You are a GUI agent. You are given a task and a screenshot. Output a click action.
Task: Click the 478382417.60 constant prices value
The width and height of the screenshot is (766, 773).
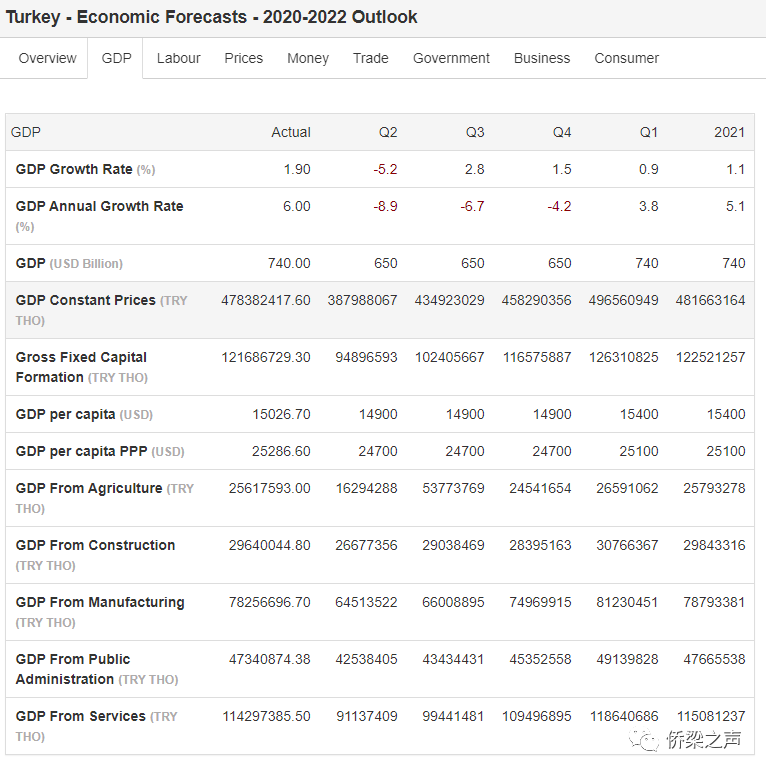coord(266,300)
